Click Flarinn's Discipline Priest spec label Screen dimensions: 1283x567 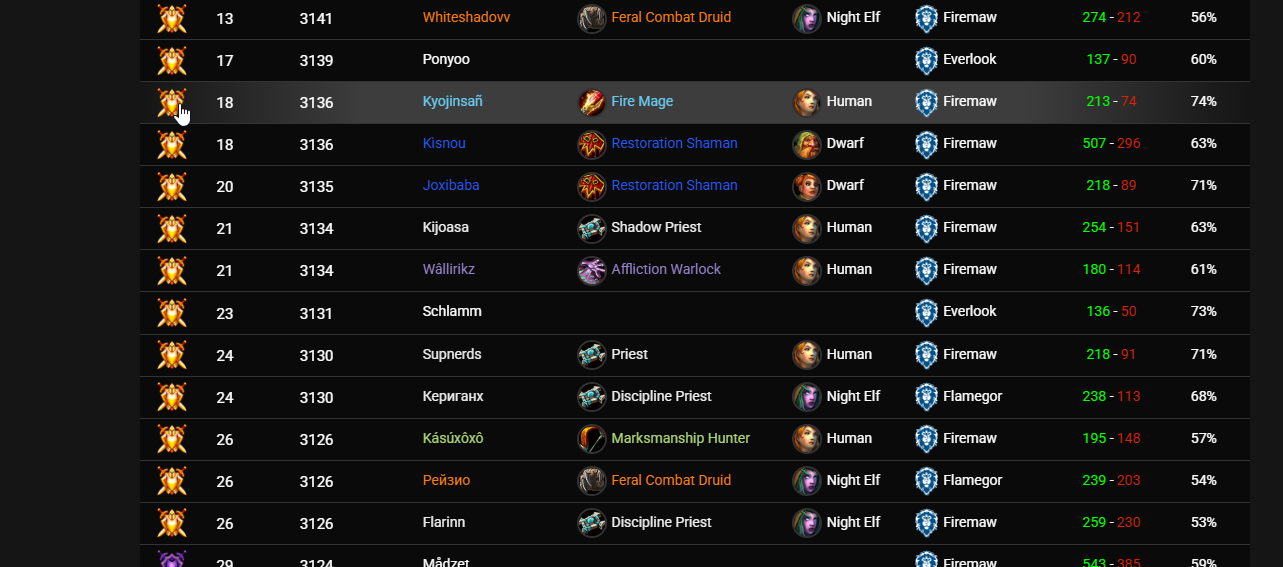pos(661,523)
